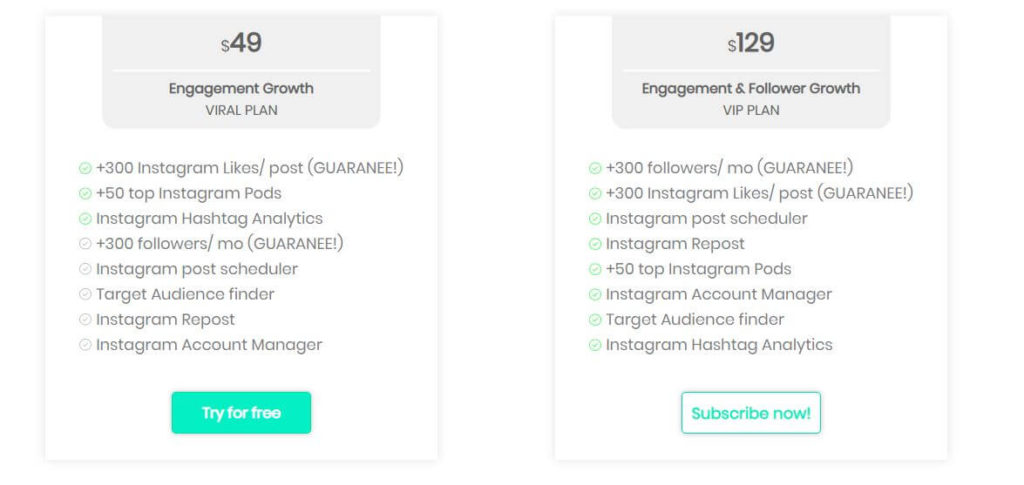The height and width of the screenshot is (485, 1024).
Task: Click VIP plan Target Audience finder text
Action: tap(695, 320)
